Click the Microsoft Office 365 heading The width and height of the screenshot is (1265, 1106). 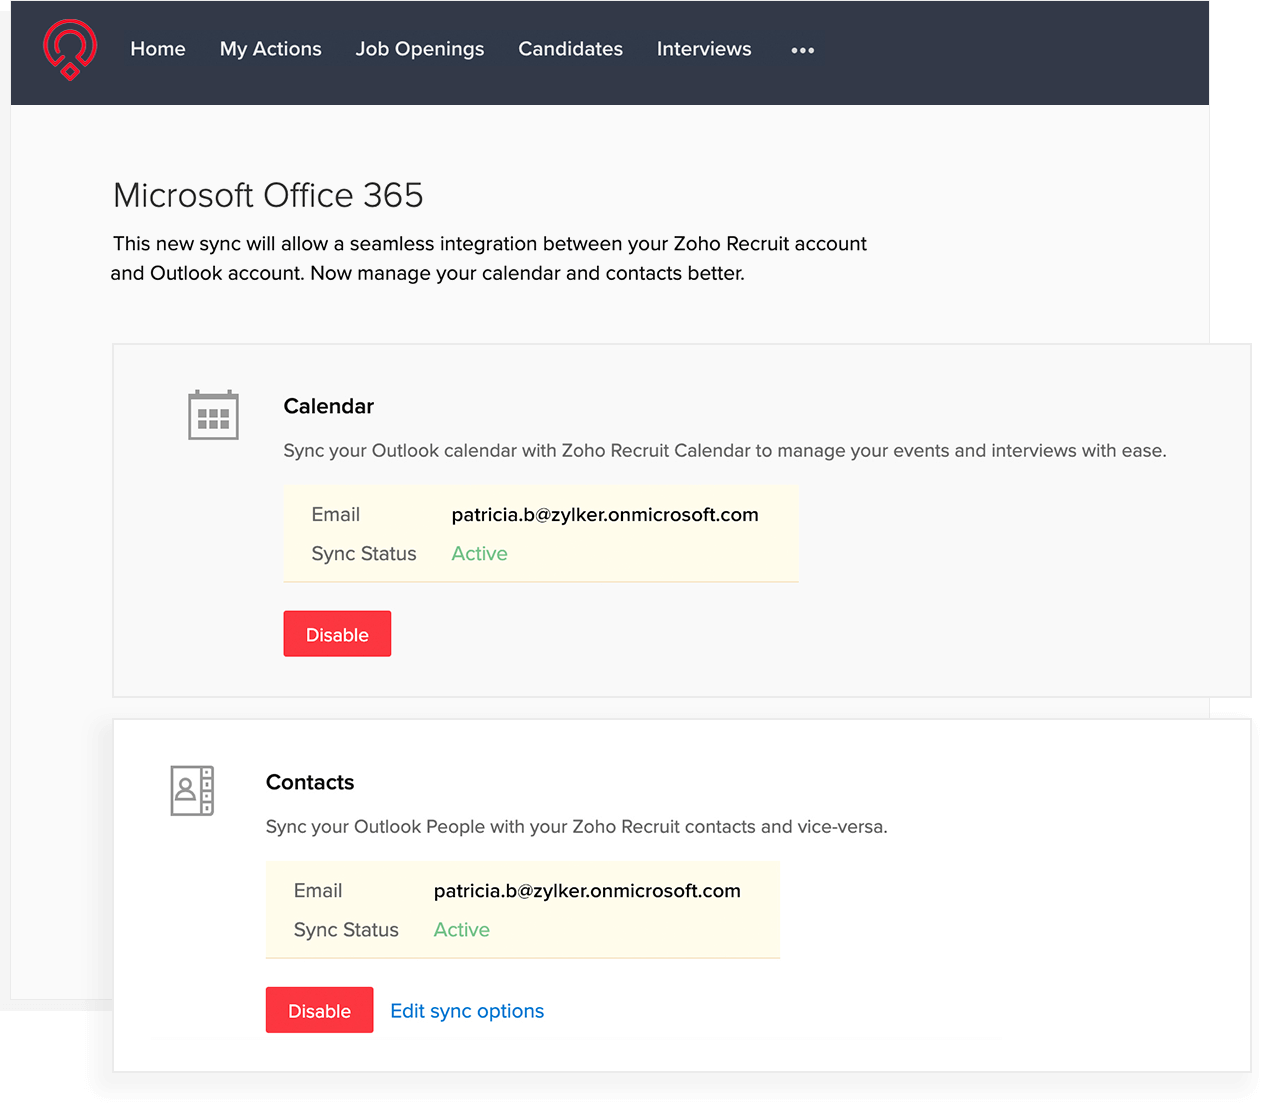click(268, 195)
